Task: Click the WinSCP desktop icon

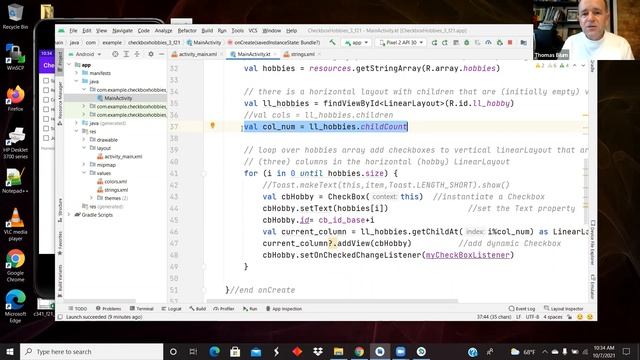Action: click(x=15, y=57)
